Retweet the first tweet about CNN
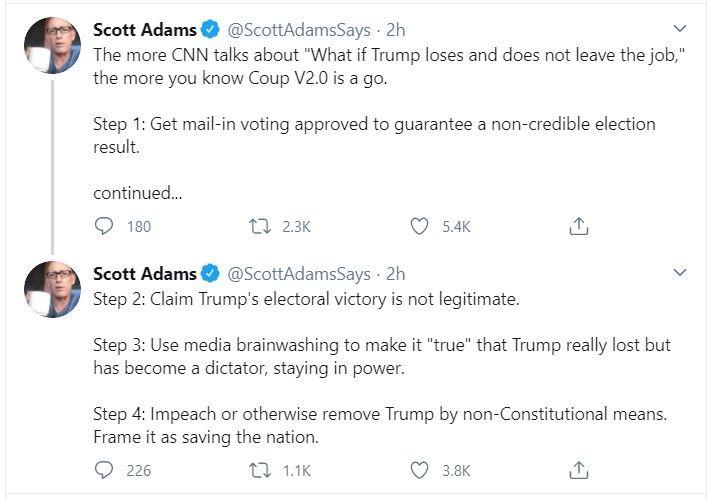The width and height of the screenshot is (714, 499). click(x=260, y=226)
